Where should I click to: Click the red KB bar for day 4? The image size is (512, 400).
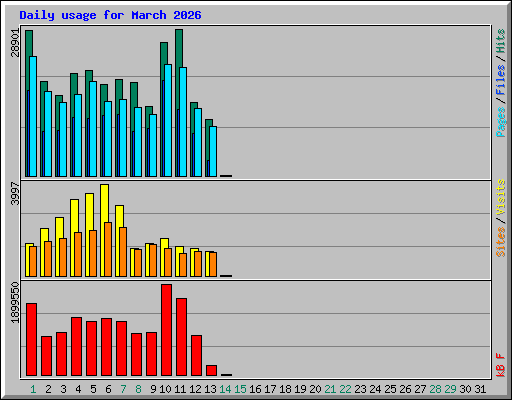coord(76,346)
